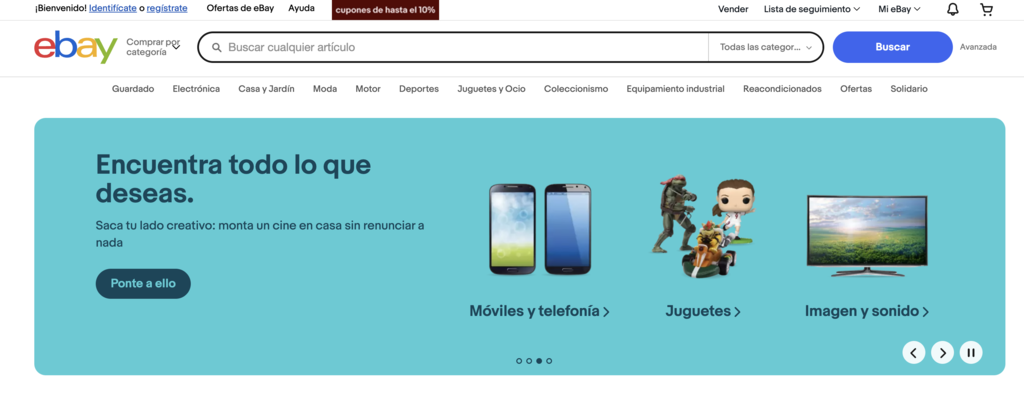Open Ofertas de eBay link
Viewport: 1024px width, 406px height.
240,8
